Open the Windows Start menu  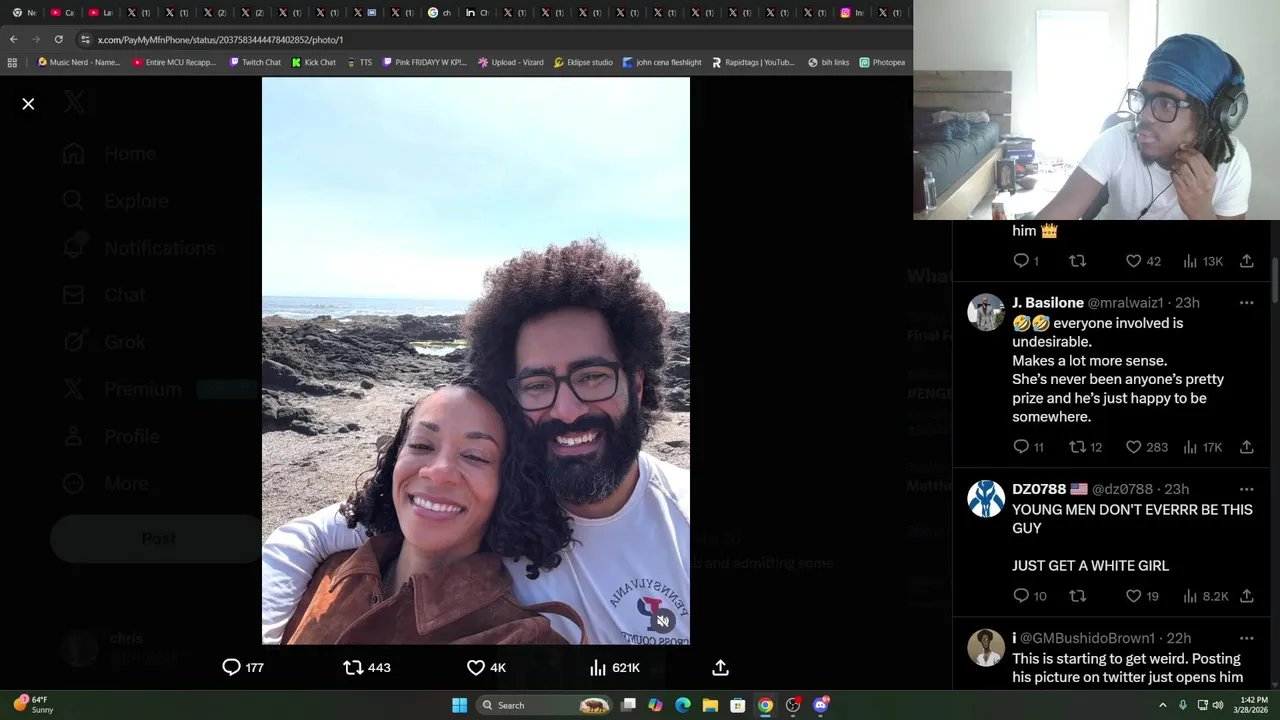tap(459, 705)
